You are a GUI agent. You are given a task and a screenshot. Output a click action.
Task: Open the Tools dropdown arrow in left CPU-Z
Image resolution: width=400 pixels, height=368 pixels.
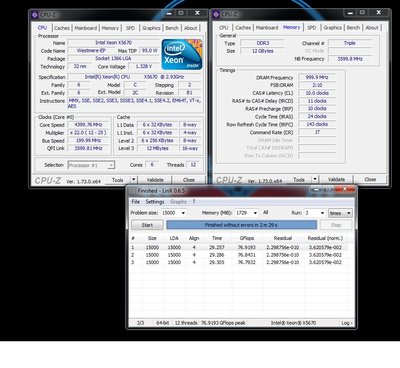(133, 180)
